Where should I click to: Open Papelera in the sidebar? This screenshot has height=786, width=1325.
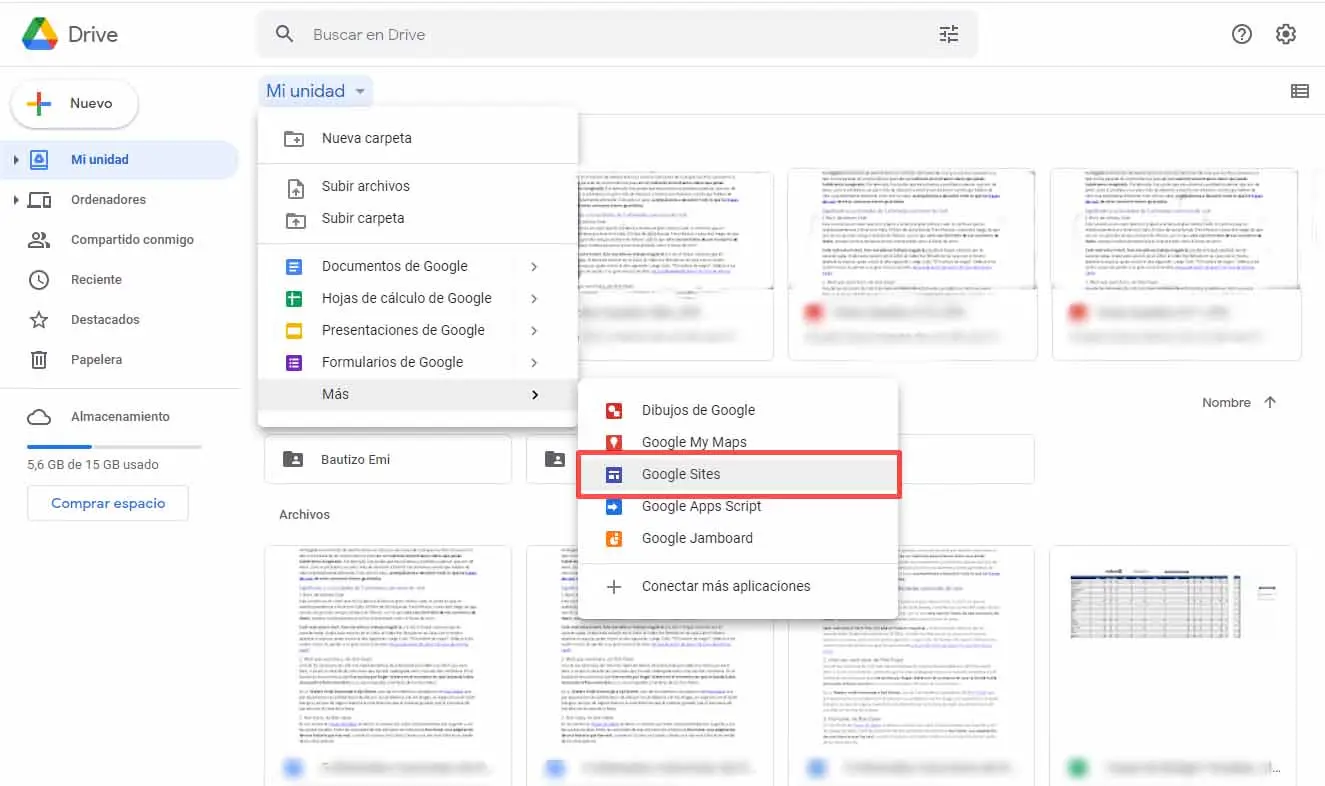120,360
